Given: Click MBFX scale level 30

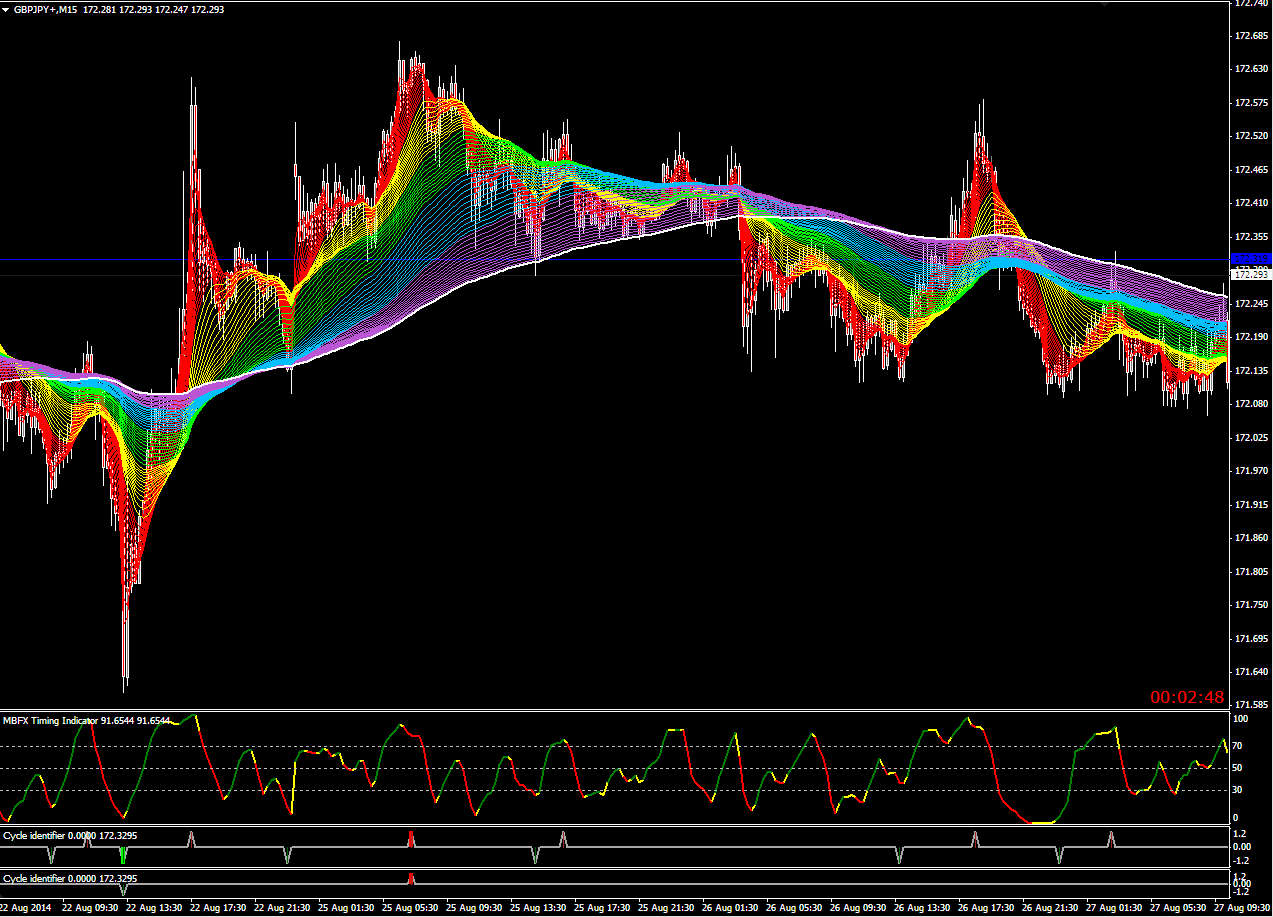Looking at the screenshot, I should 1239,790.
